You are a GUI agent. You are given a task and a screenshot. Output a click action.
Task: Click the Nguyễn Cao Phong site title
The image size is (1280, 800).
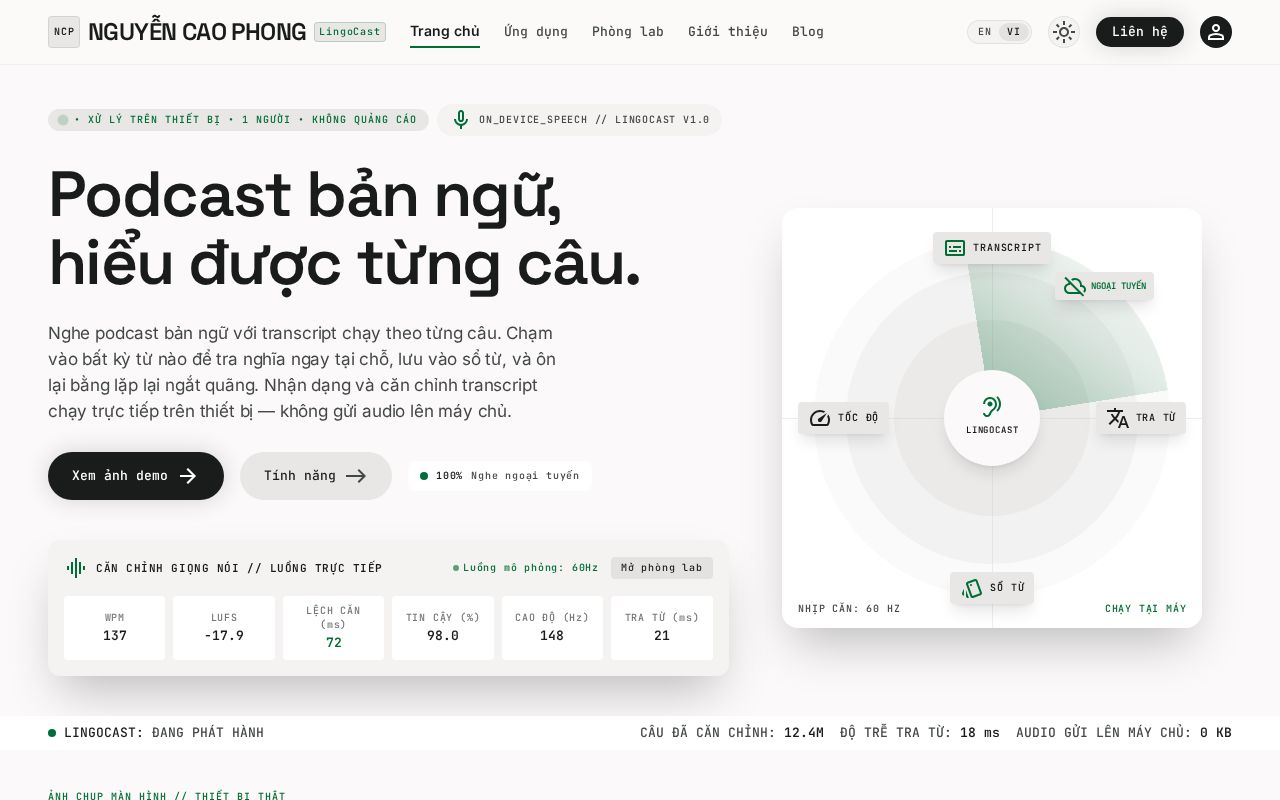pyautogui.click(x=197, y=32)
